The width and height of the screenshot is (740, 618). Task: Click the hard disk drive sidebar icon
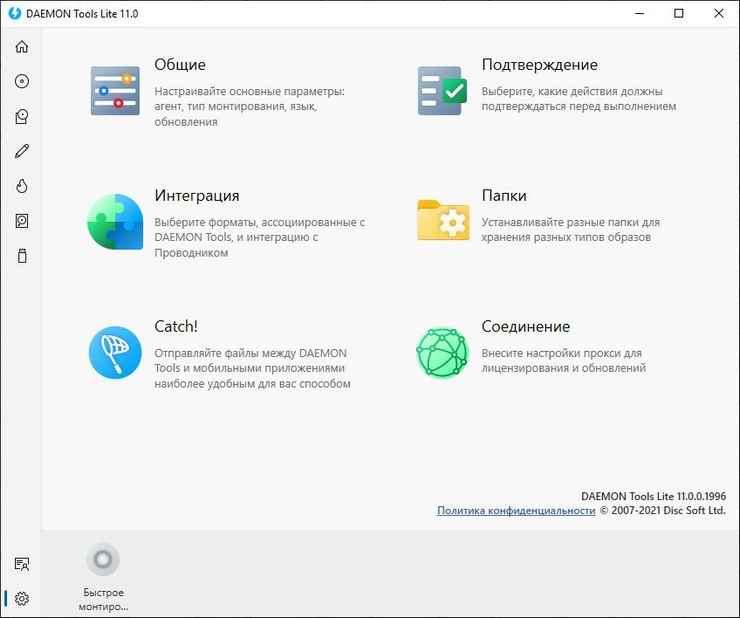[21, 221]
